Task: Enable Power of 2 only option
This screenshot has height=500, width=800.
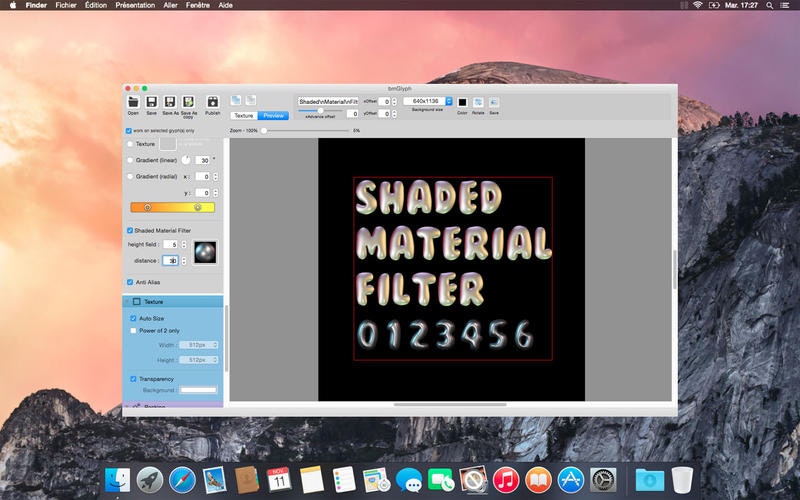Action: (134, 330)
